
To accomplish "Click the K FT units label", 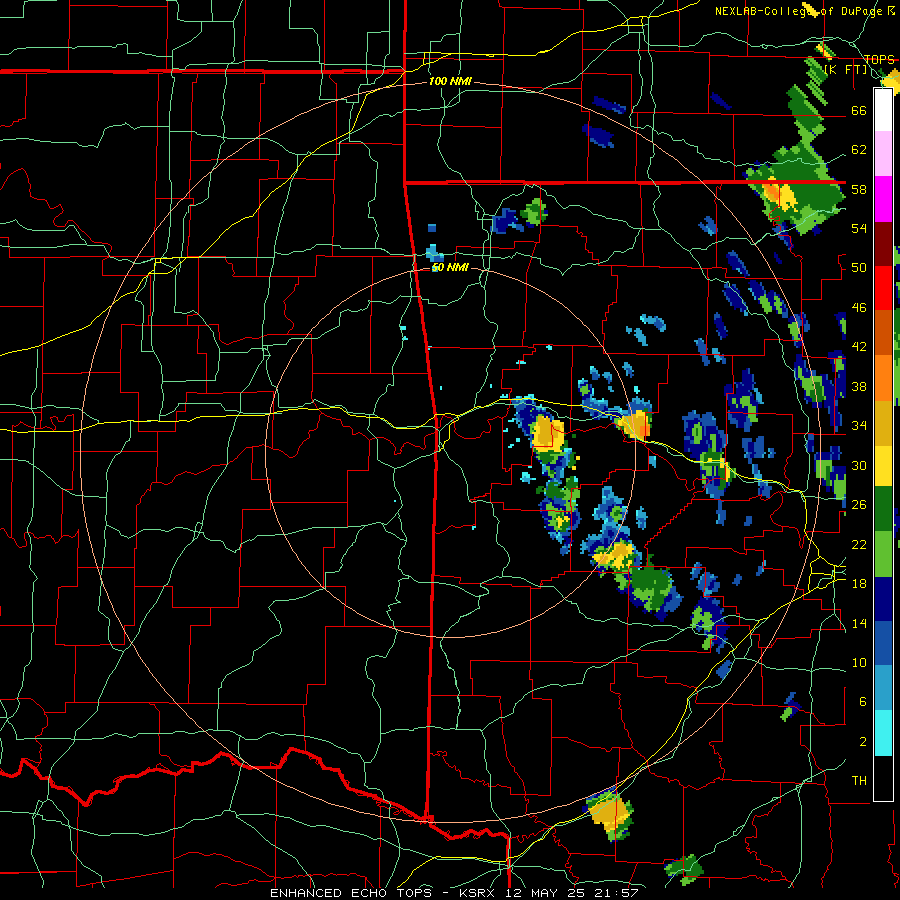I will (846, 70).
